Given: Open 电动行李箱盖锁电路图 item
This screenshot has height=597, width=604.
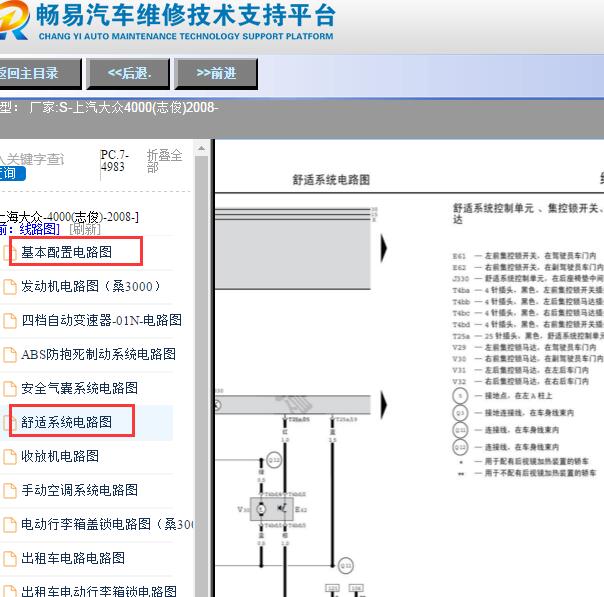Looking at the screenshot, I should [107, 524].
